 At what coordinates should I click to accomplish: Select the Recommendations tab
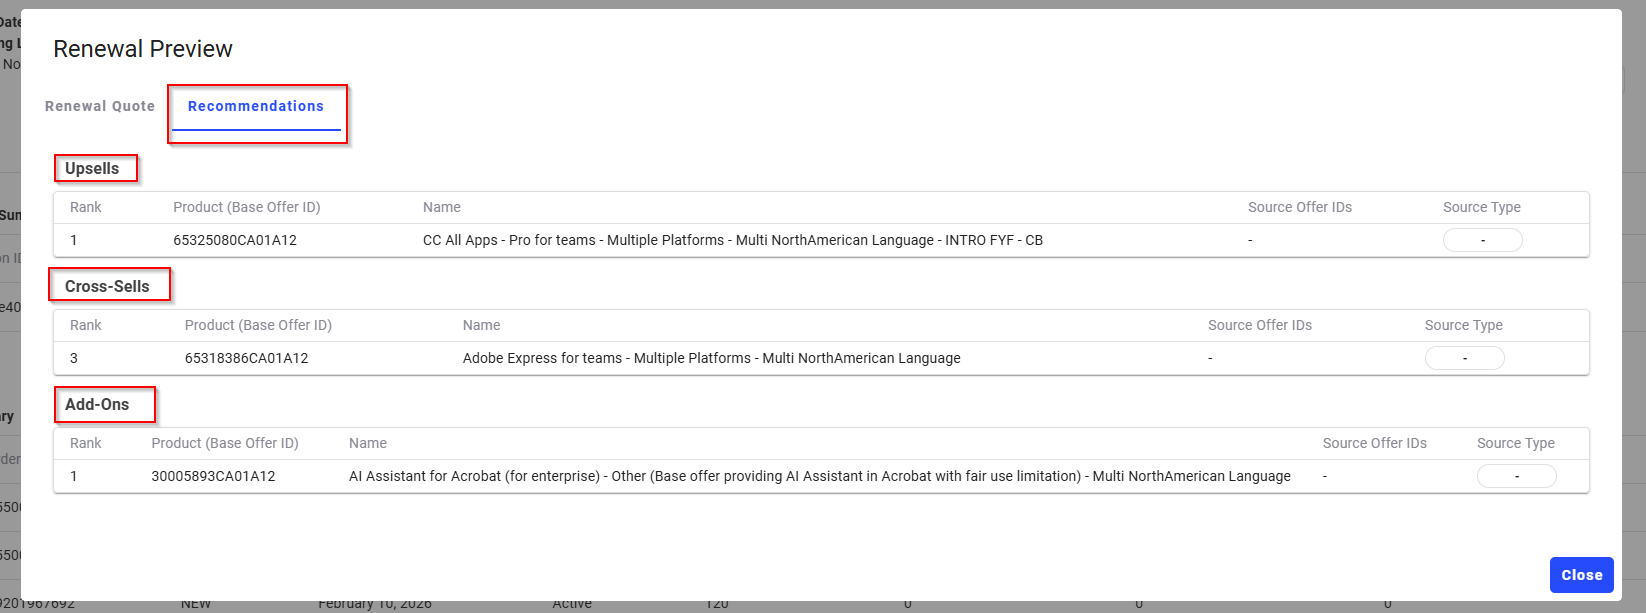click(x=256, y=106)
